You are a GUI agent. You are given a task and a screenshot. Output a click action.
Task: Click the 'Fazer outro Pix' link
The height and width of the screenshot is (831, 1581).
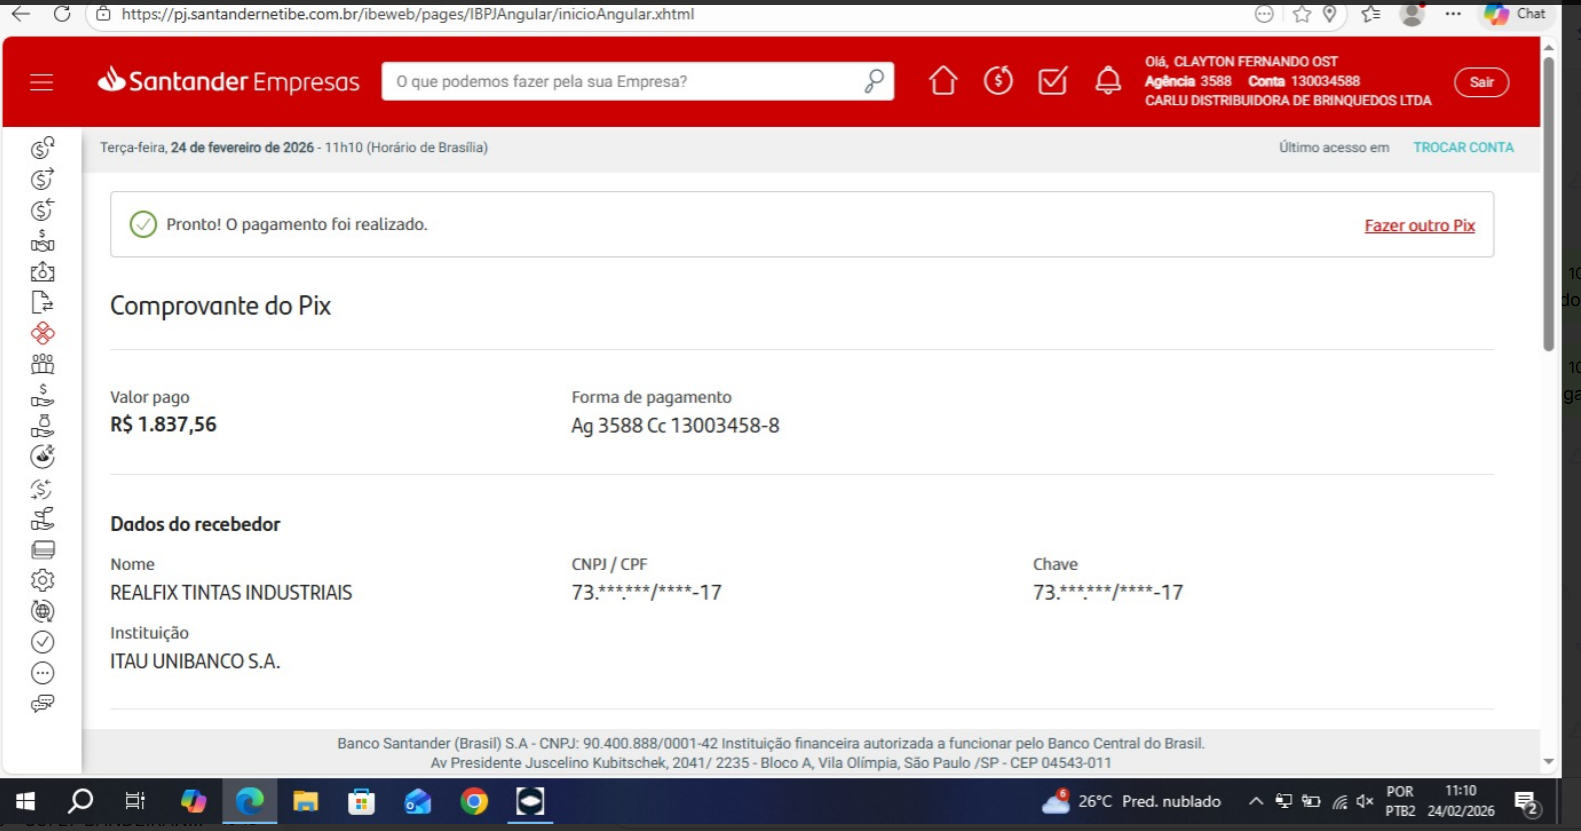pos(1419,226)
